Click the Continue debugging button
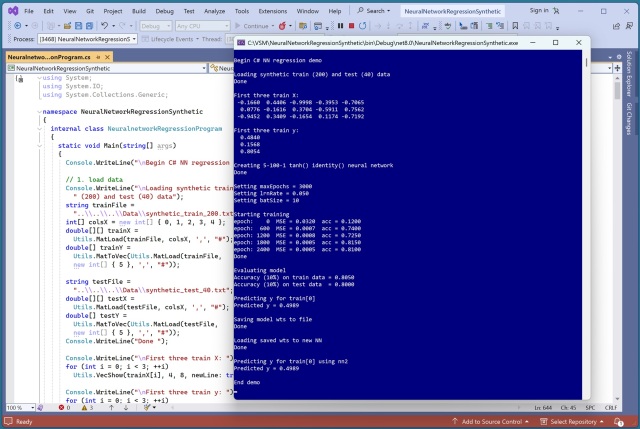Viewport: 640px width, 429px height. tap(251, 26)
